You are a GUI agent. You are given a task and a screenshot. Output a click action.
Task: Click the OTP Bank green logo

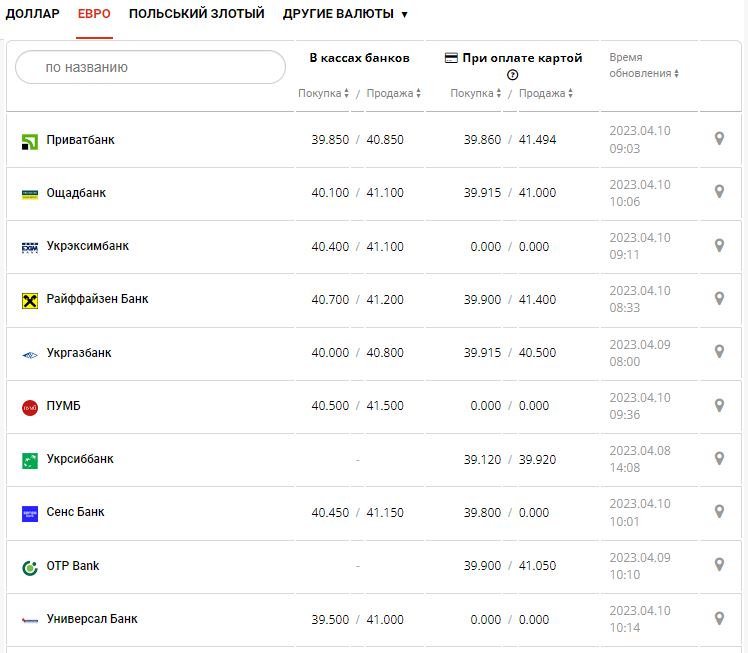[30, 567]
